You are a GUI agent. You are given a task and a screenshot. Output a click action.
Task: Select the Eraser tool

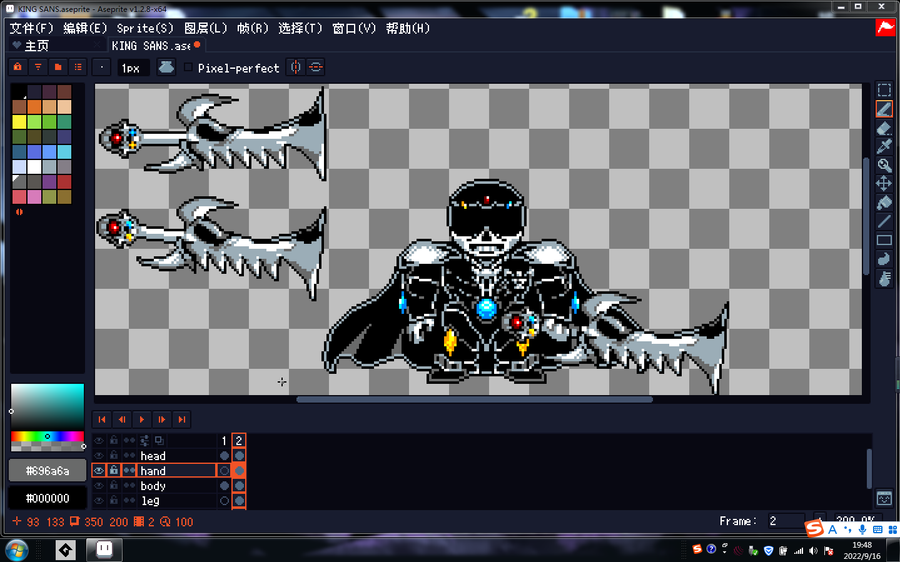884,127
